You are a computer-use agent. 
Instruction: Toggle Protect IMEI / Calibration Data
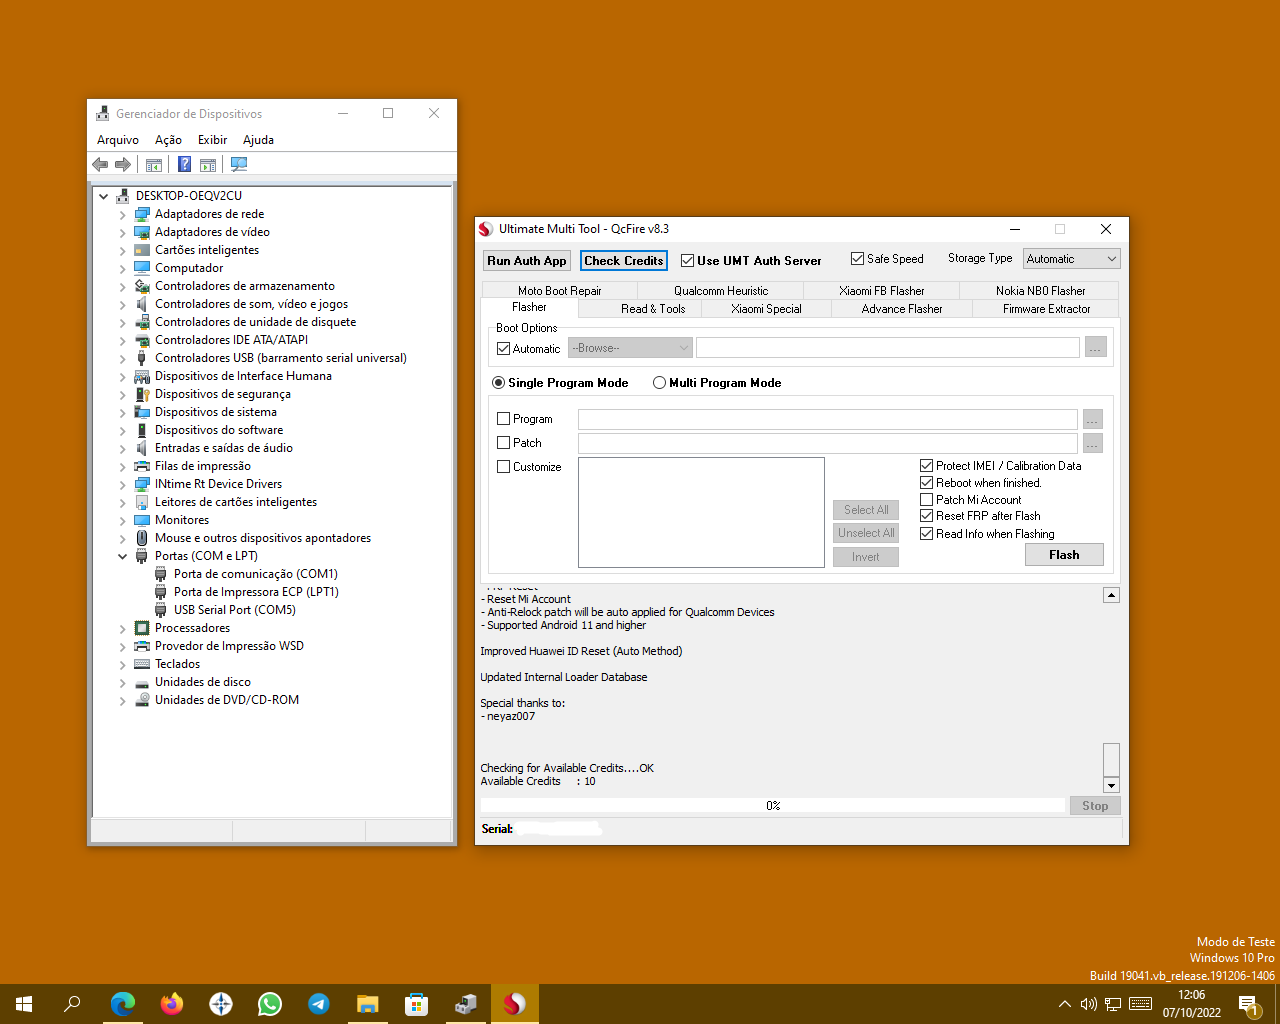point(926,466)
